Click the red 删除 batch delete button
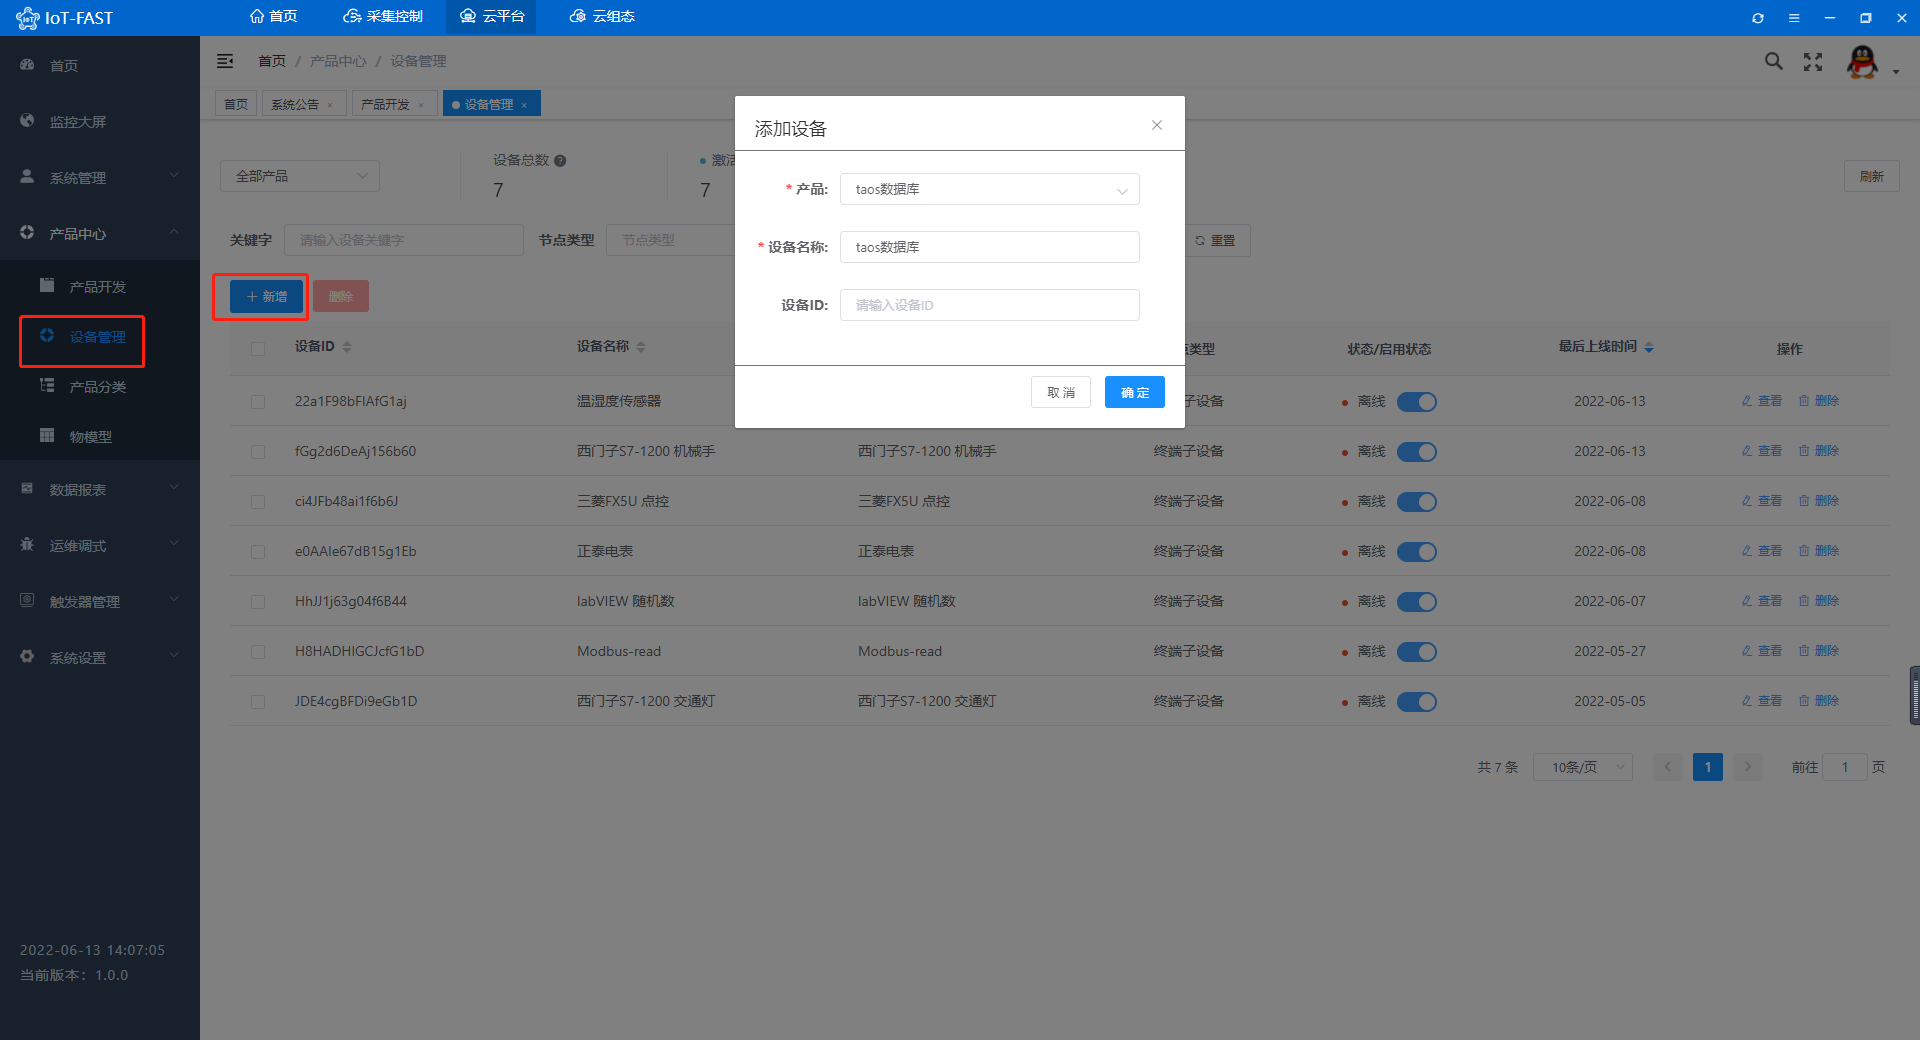Image resolution: width=1920 pixels, height=1040 pixels. [341, 296]
